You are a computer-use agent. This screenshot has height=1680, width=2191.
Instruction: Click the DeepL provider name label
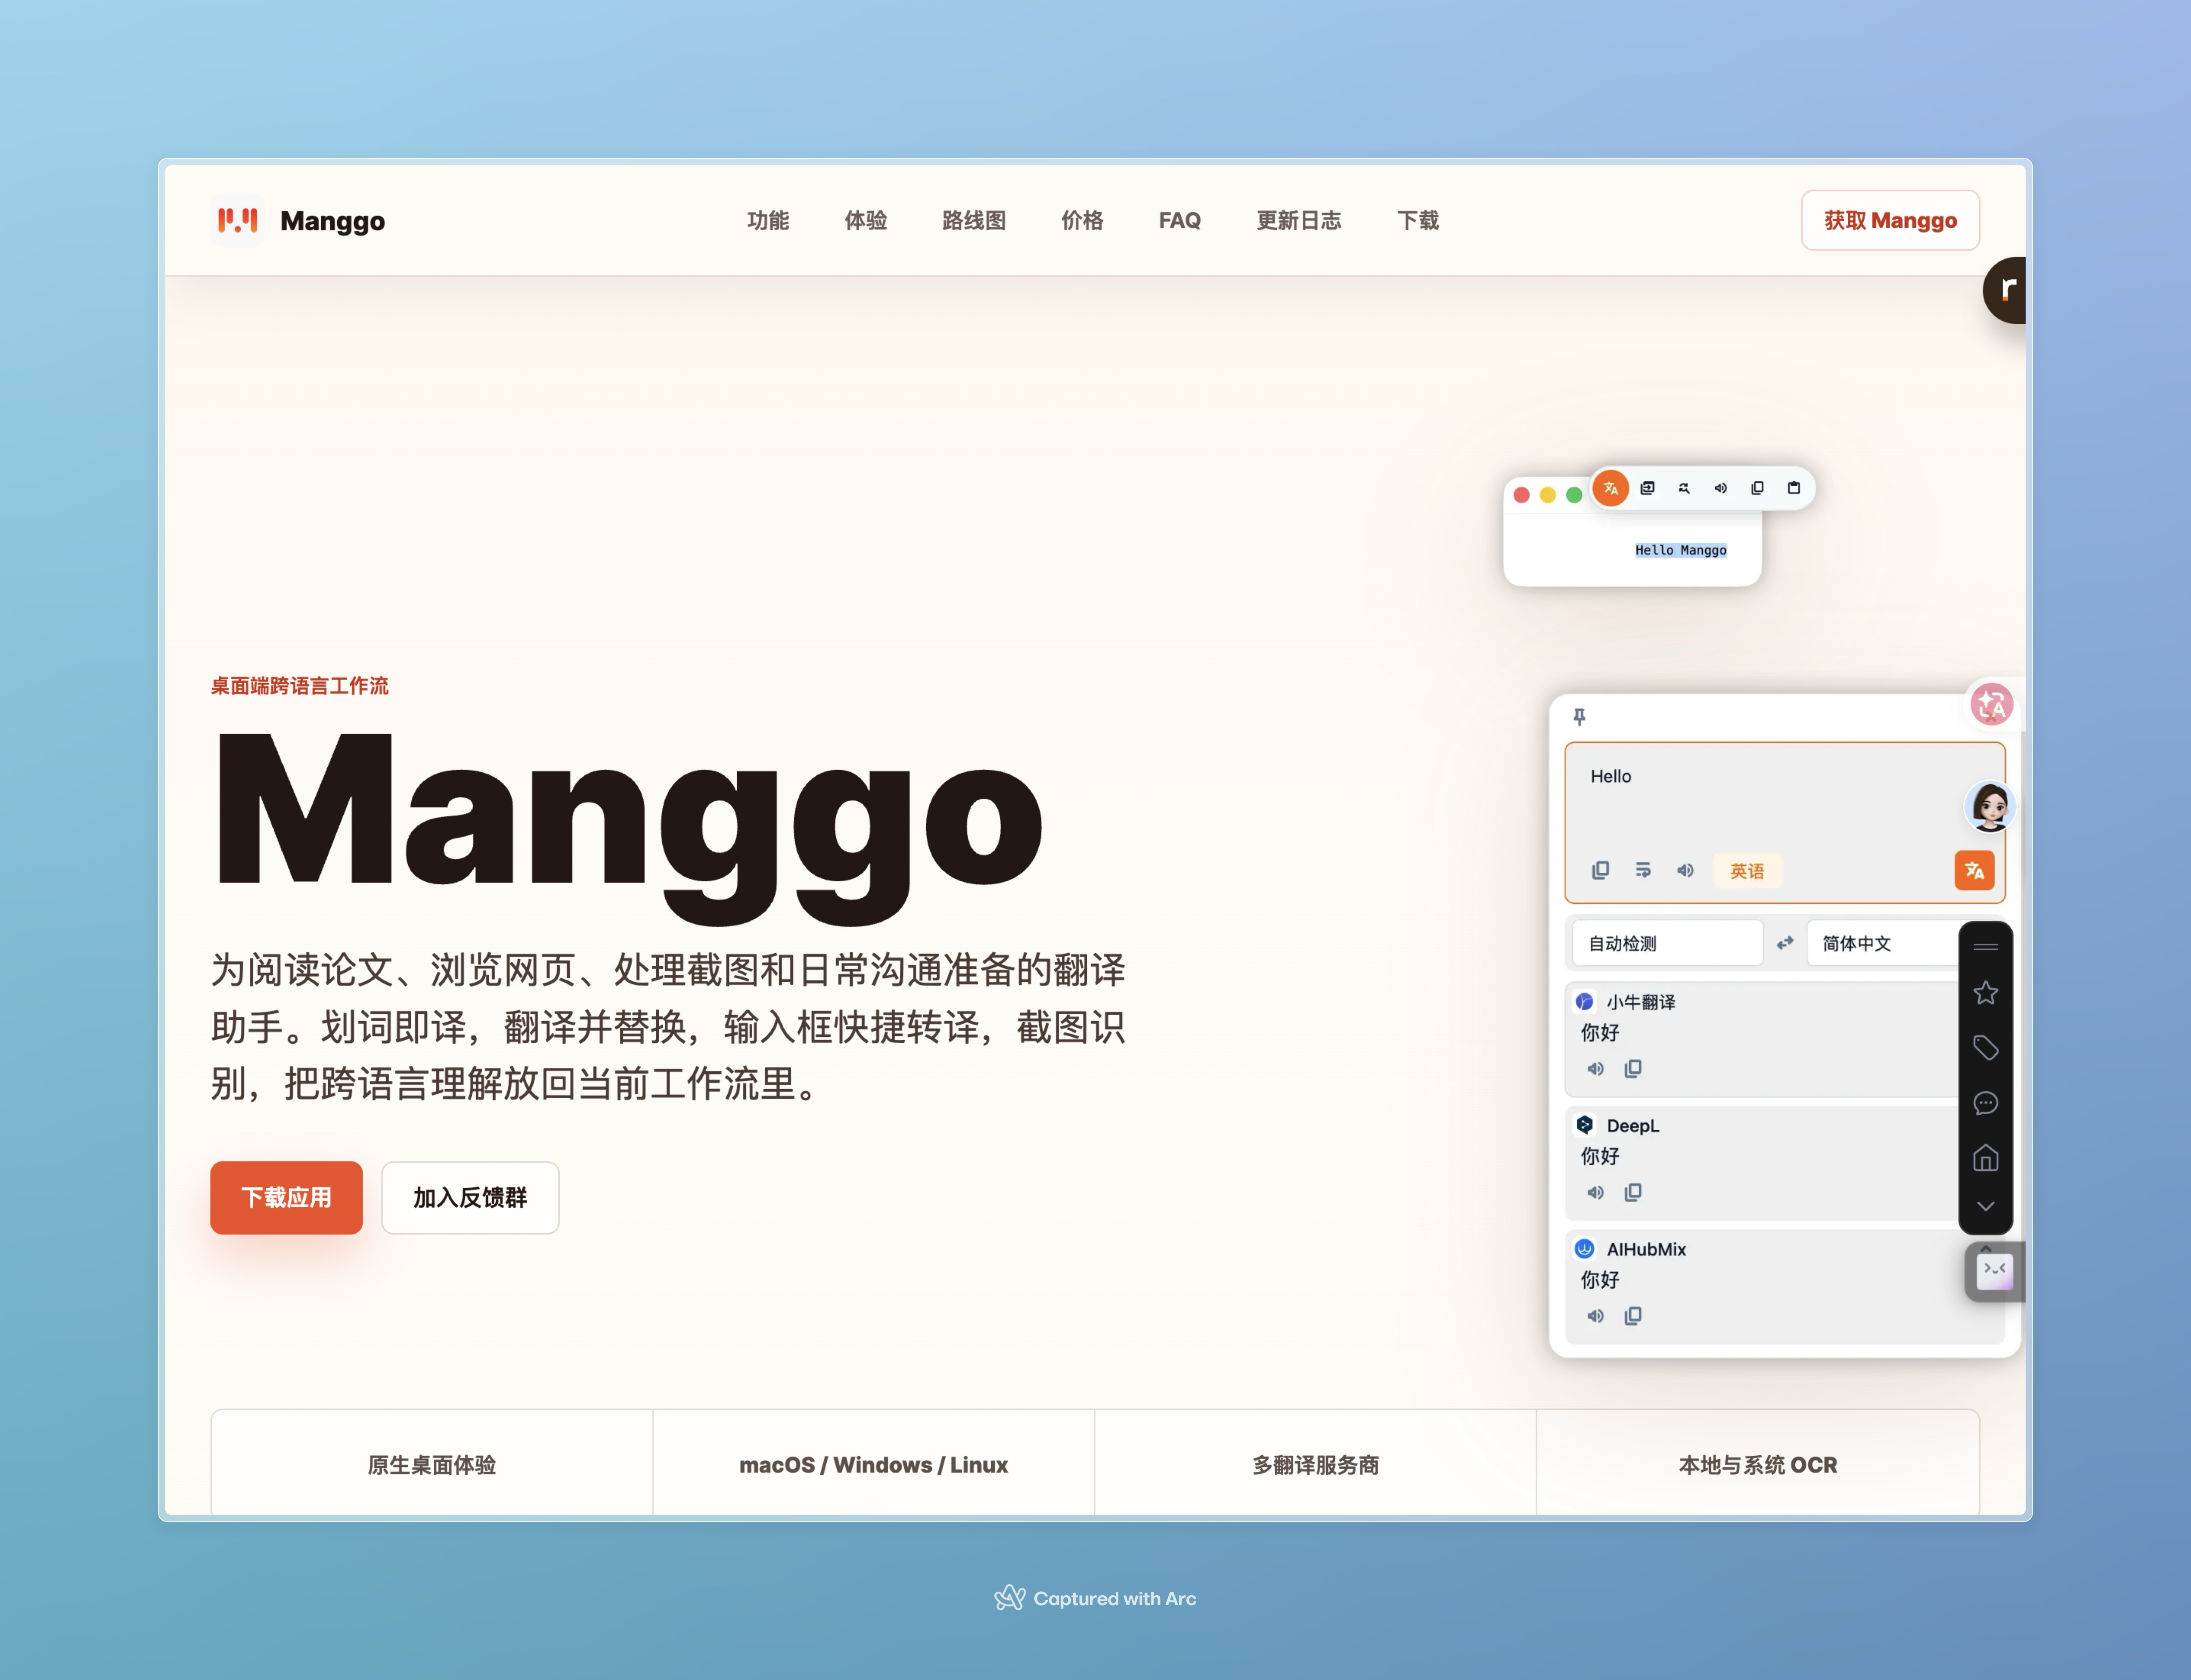click(1633, 1126)
